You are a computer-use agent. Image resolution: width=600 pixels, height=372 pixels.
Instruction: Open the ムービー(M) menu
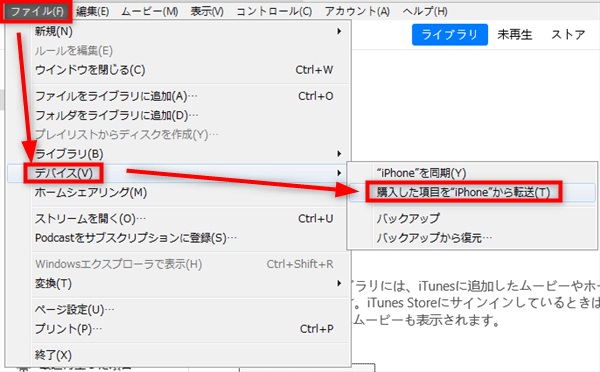[x=150, y=11]
